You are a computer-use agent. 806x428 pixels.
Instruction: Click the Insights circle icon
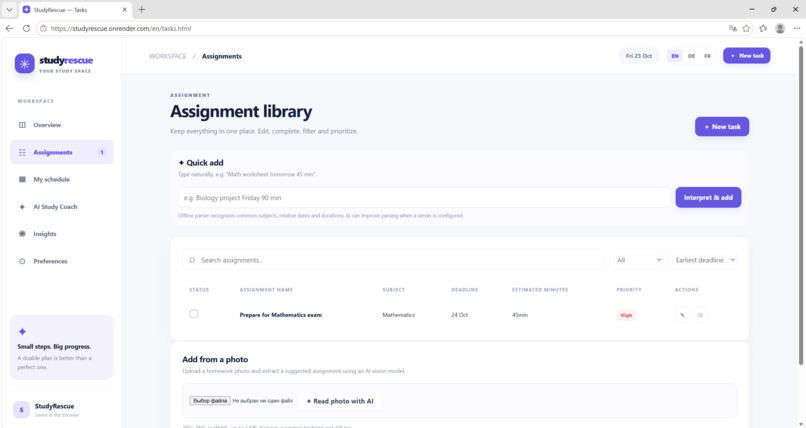click(x=22, y=234)
